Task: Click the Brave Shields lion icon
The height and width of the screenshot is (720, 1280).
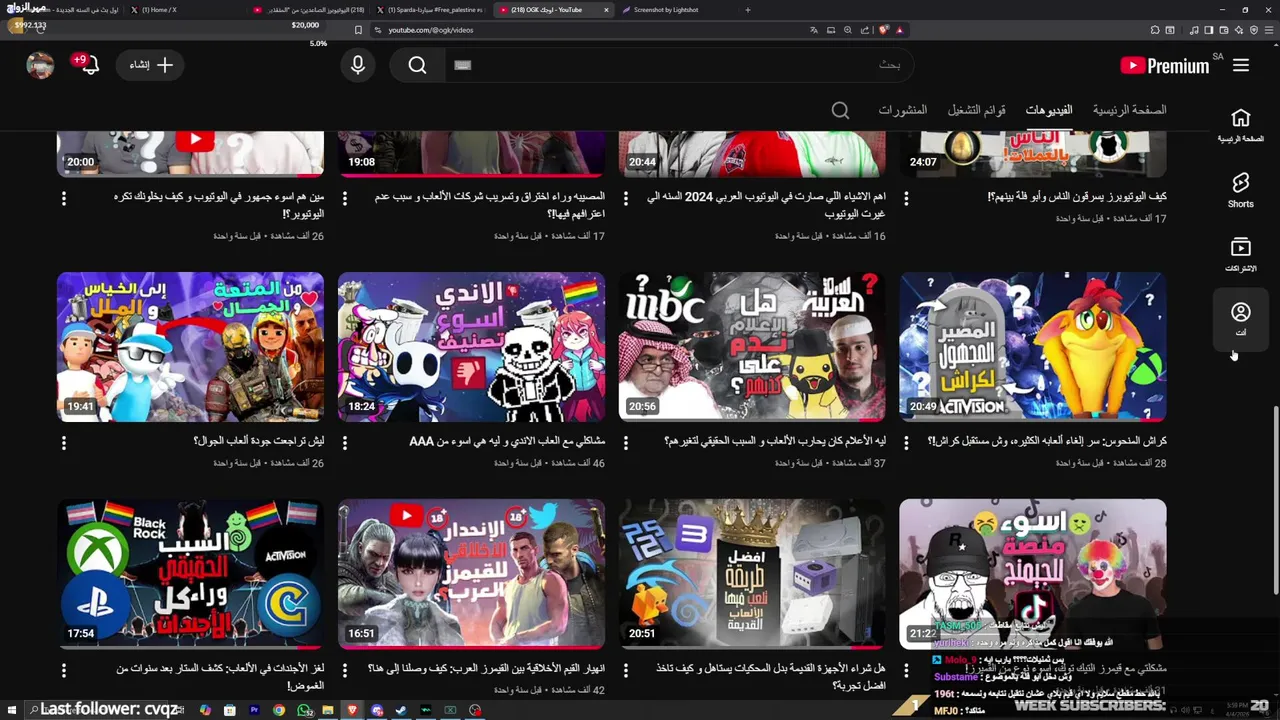Action: coord(884,30)
